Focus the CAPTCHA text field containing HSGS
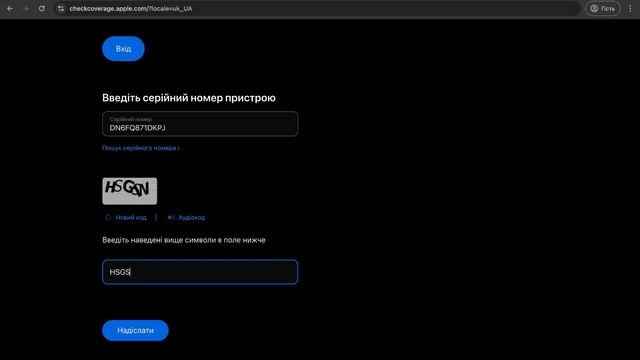Viewport: 640px width, 360px height. point(200,272)
